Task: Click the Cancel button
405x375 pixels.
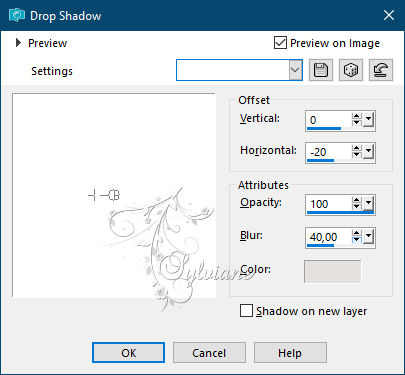Action: pos(209,353)
